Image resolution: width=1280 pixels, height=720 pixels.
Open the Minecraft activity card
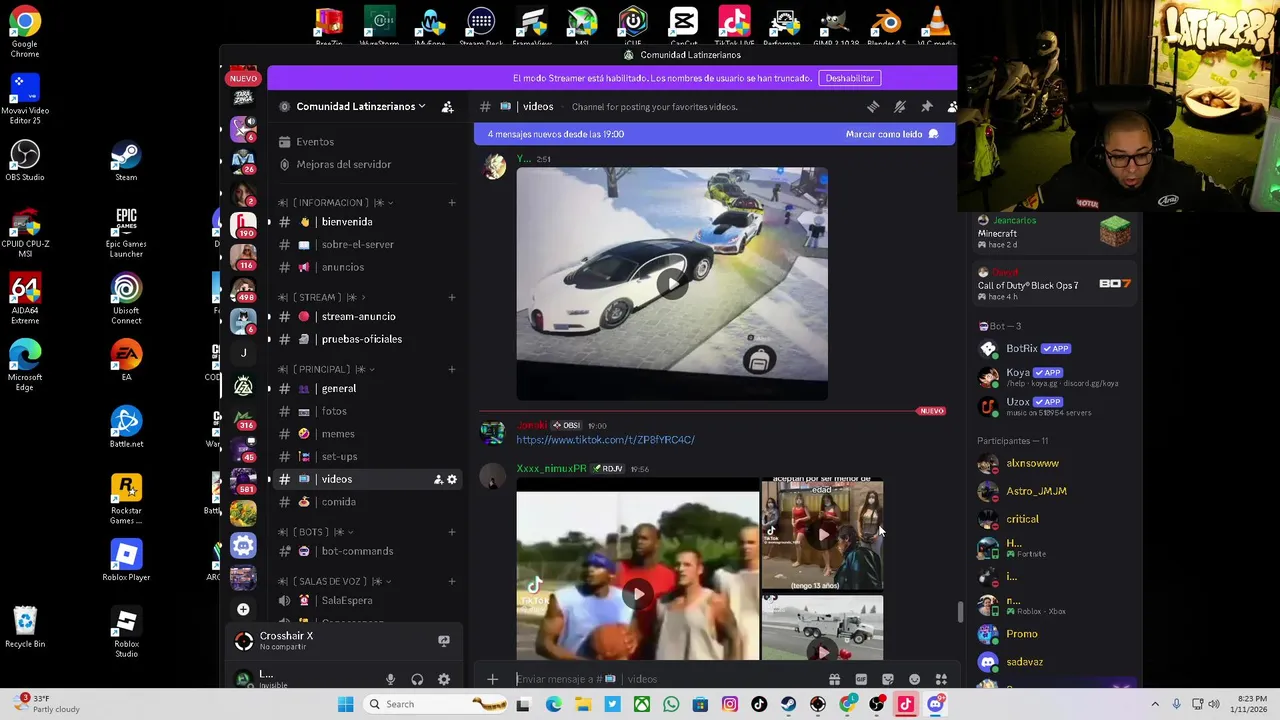click(x=1055, y=233)
